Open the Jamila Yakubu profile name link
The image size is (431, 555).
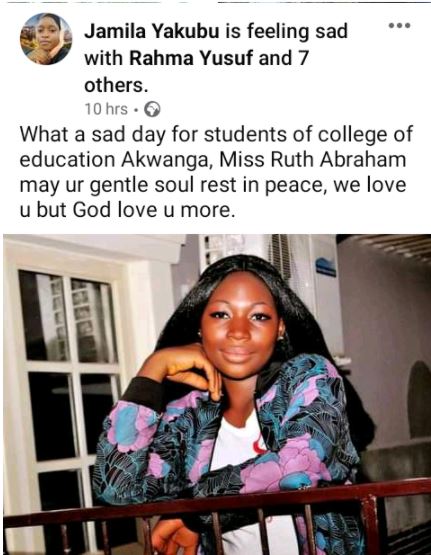[x=153, y=31]
